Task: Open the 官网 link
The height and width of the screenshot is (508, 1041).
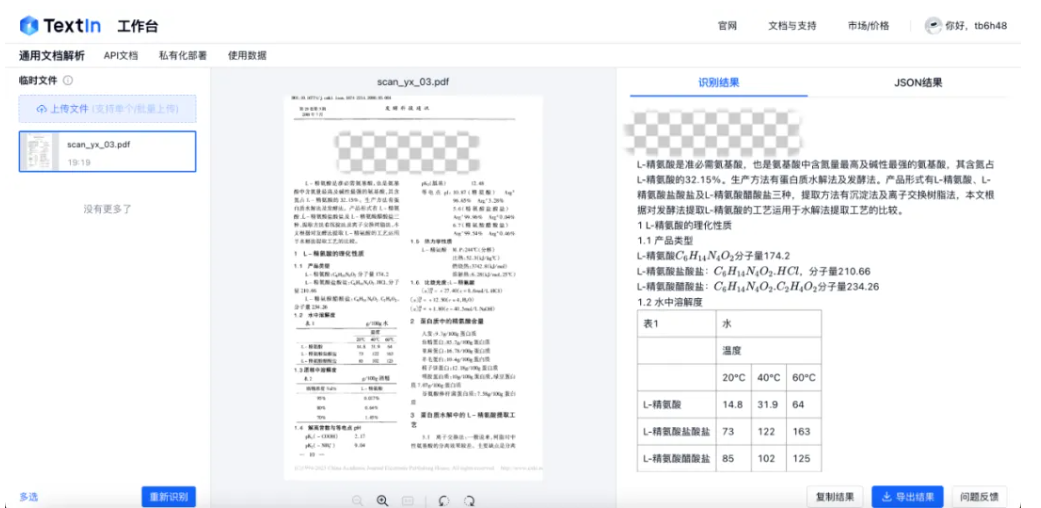Action: [x=727, y=26]
